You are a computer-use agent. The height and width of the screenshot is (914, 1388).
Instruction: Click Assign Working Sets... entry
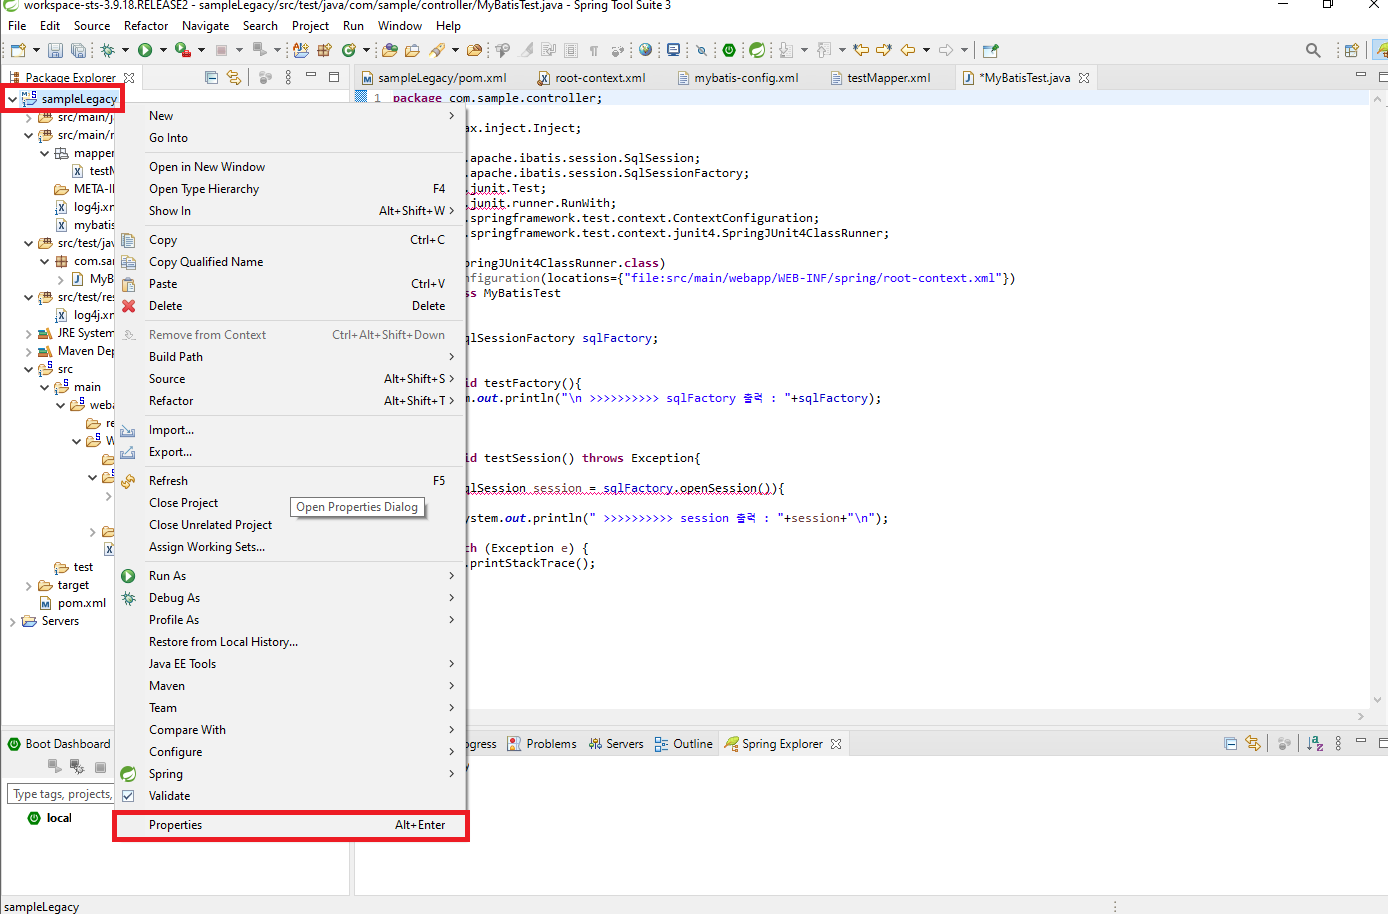[x=290, y=547]
